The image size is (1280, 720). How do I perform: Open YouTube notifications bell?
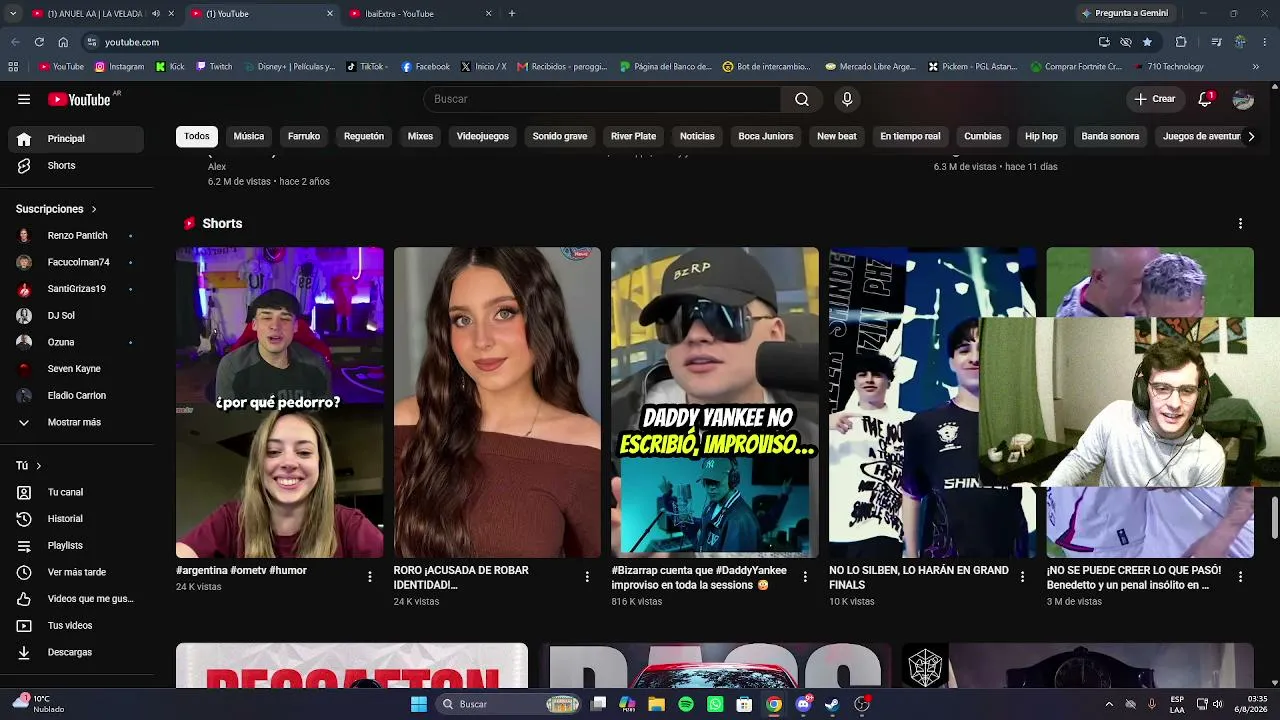click(1205, 99)
